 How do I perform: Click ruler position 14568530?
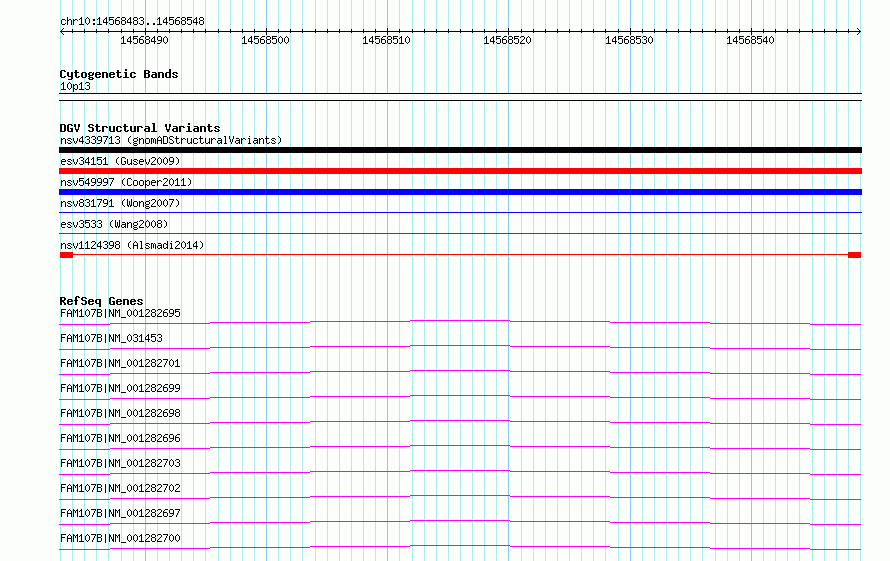point(629,40)
